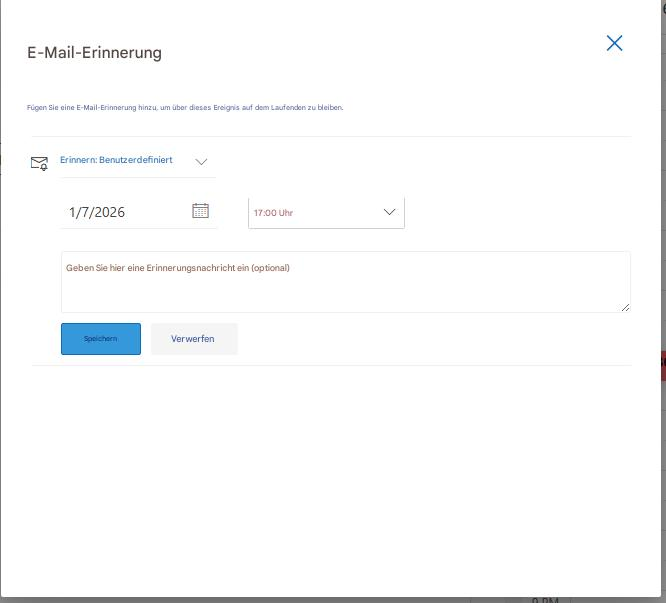Click the text area resize handle
666x603 pixels.
point(625,307)
